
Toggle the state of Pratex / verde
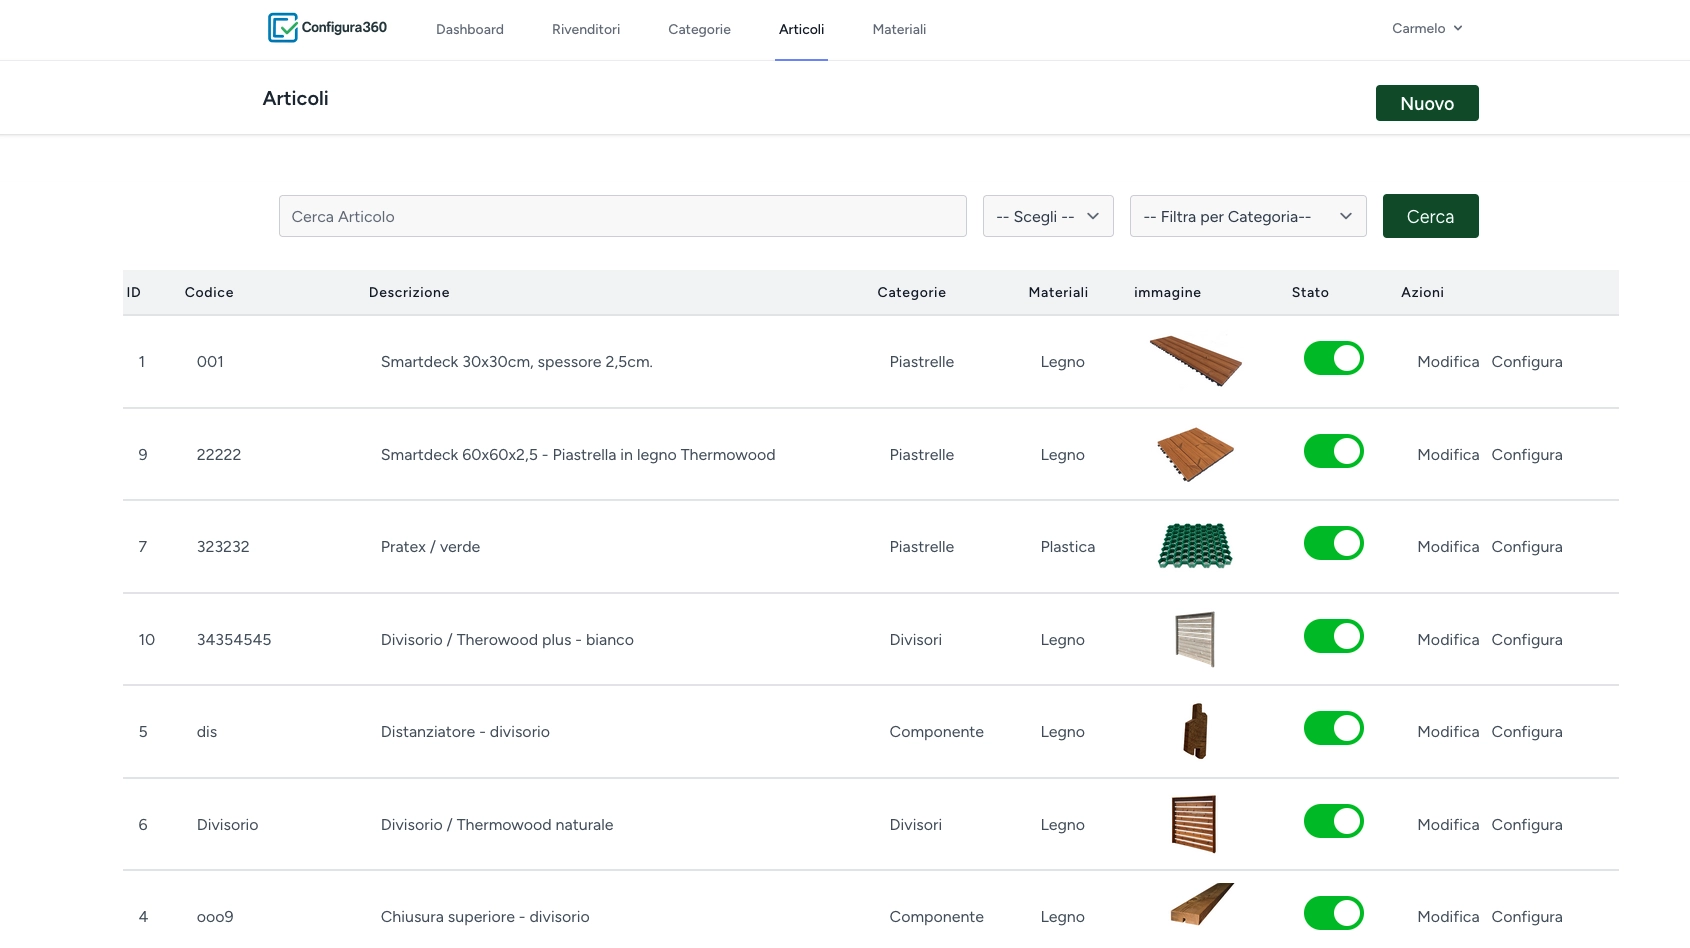[1333, 544]
